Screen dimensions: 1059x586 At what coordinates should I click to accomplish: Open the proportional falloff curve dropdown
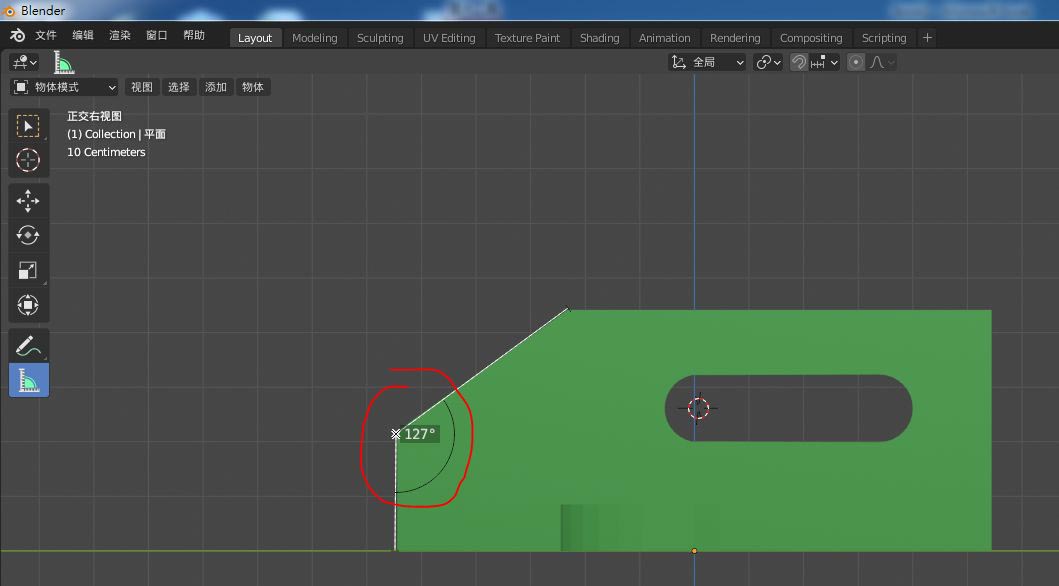click(x=881, y=62)
